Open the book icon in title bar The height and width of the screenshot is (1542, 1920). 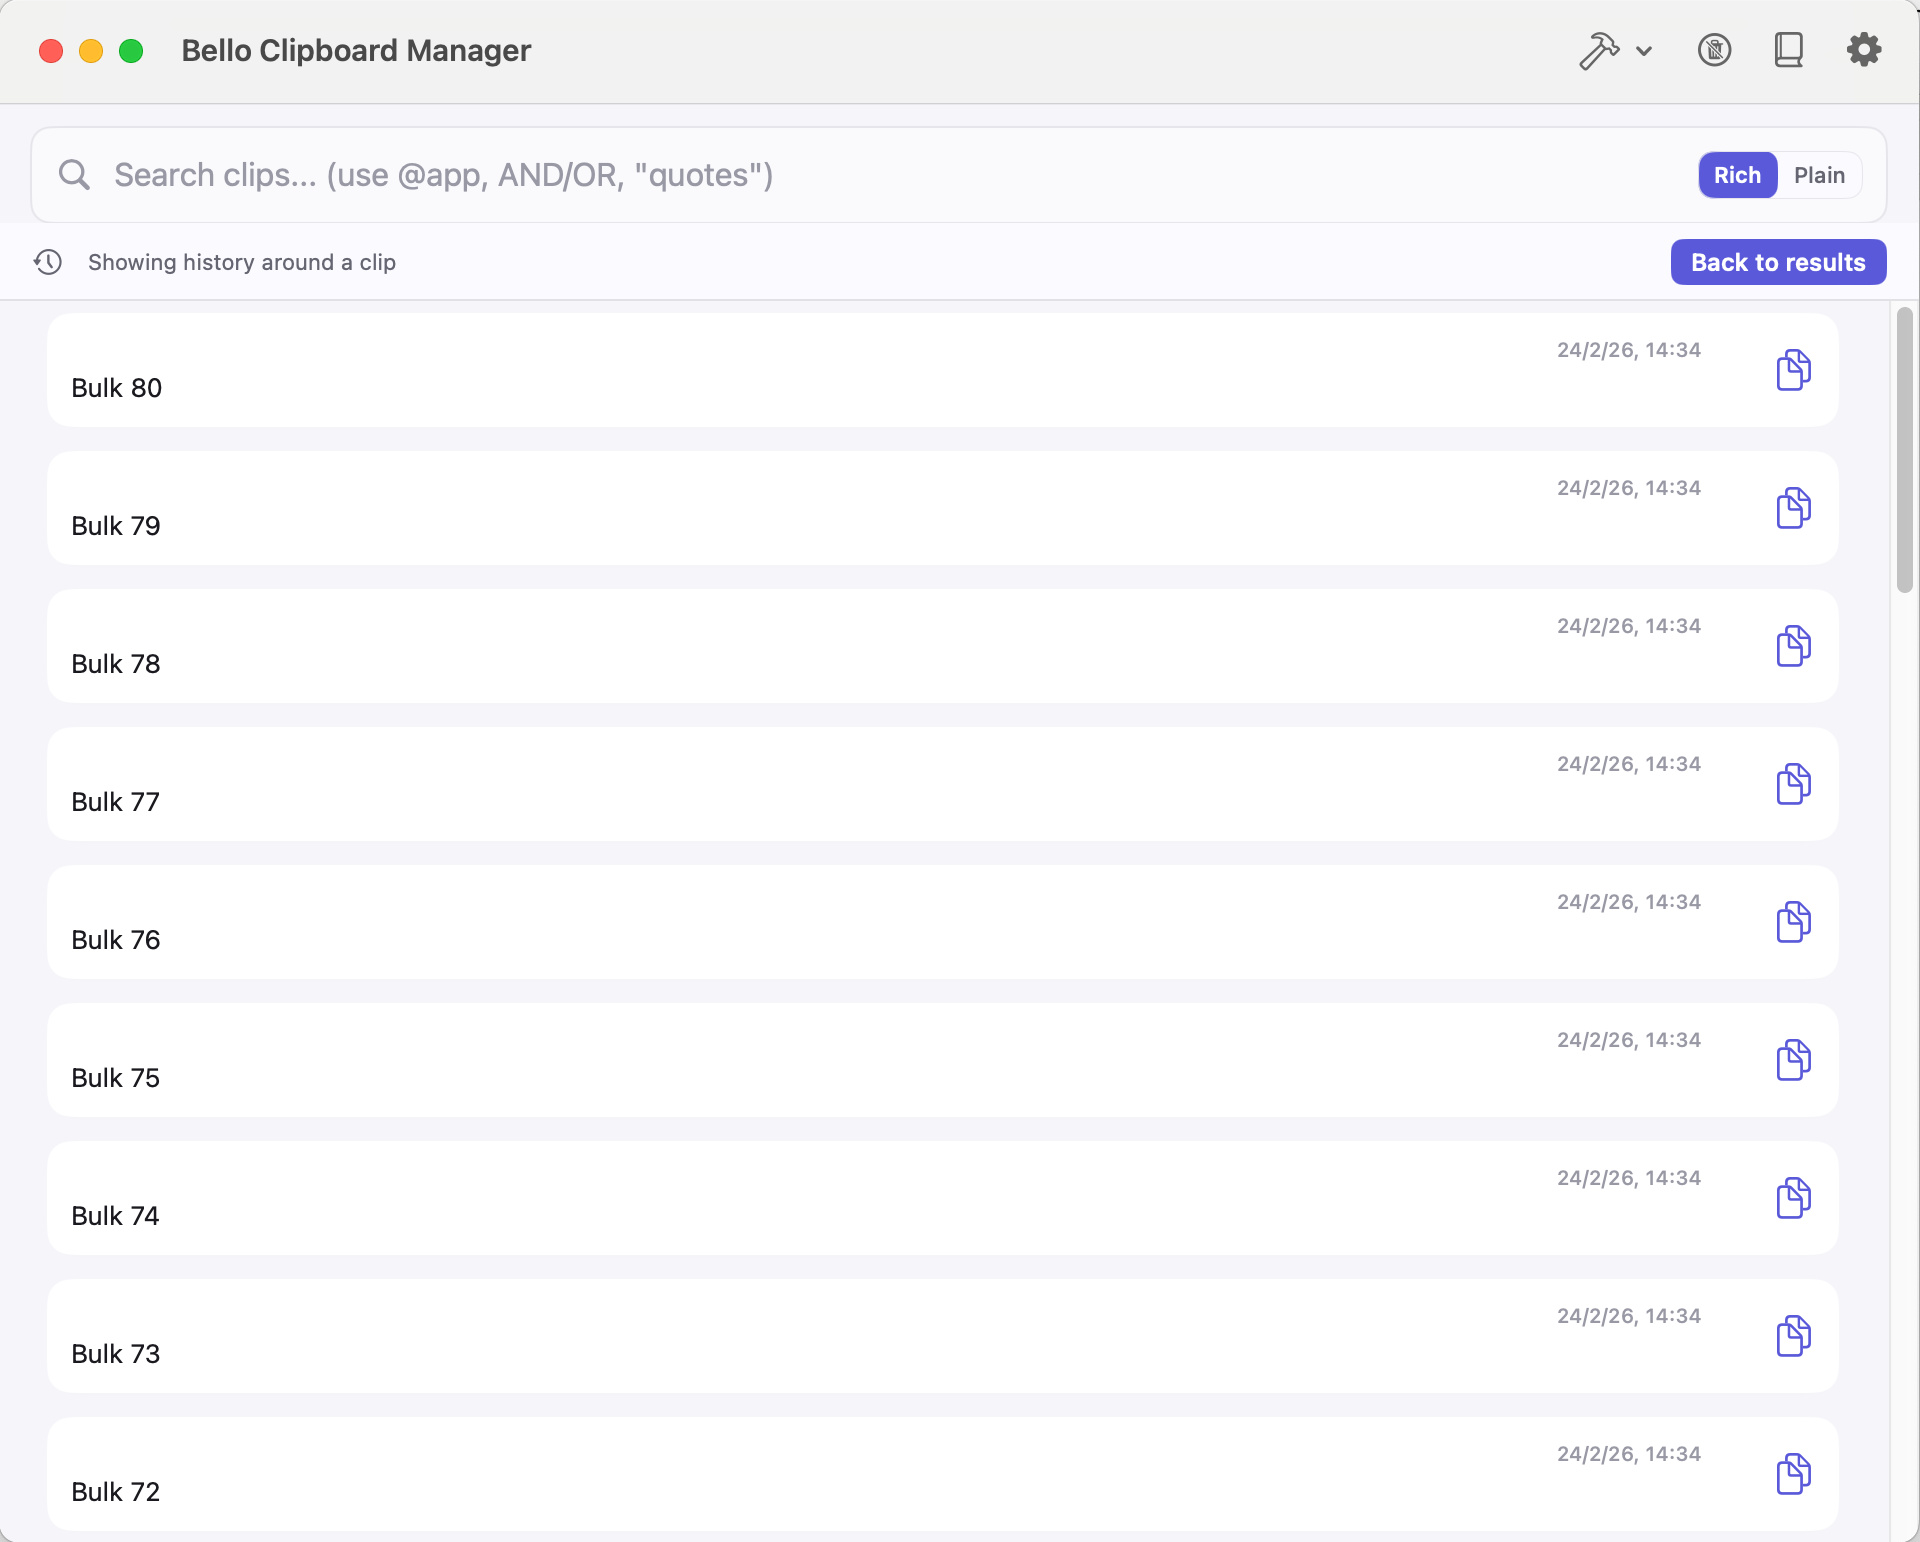[x=1788, y=50]
